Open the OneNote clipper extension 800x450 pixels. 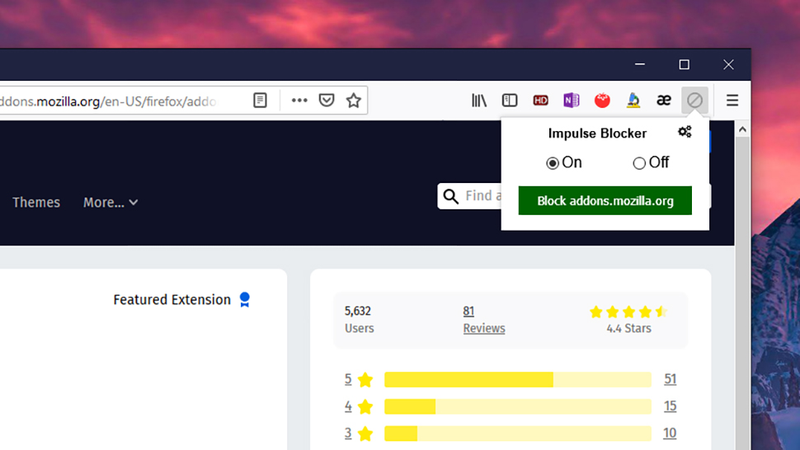(x=571, y=101)
